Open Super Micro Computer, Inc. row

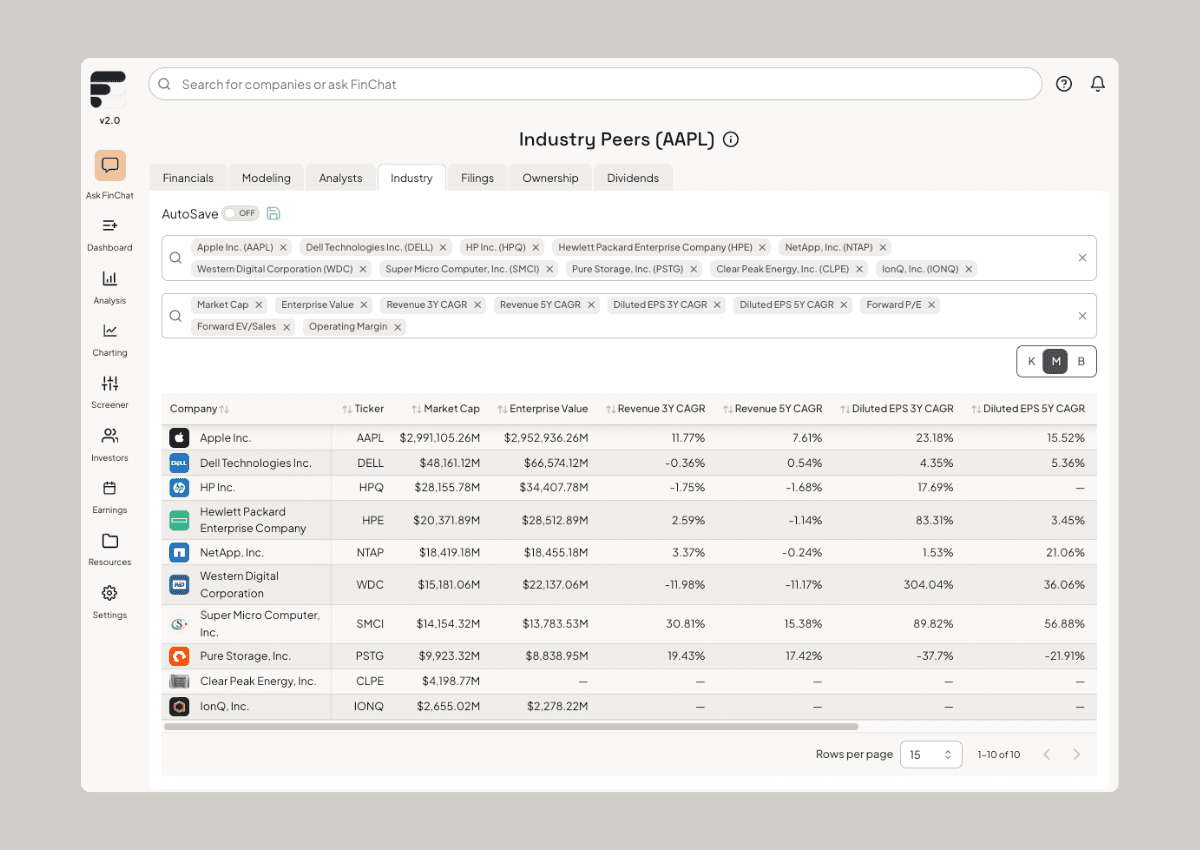[x=629, y=624]
